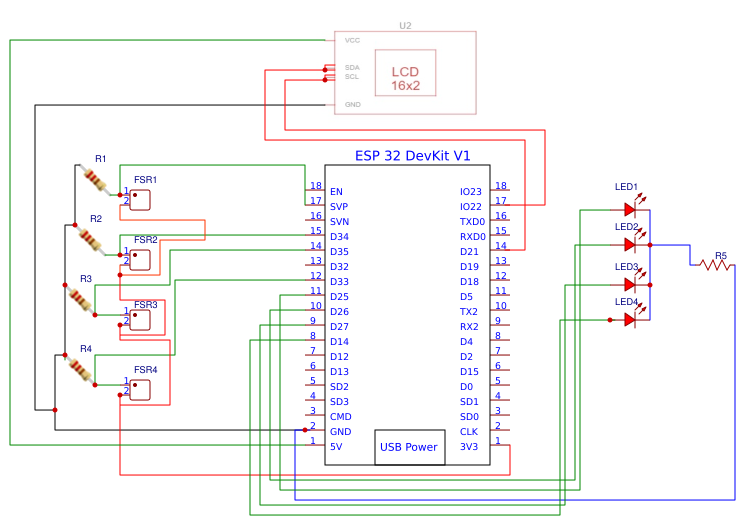Select the LED1 diode symbol
Screen dimensions: 747x525
tap(630, 210)
